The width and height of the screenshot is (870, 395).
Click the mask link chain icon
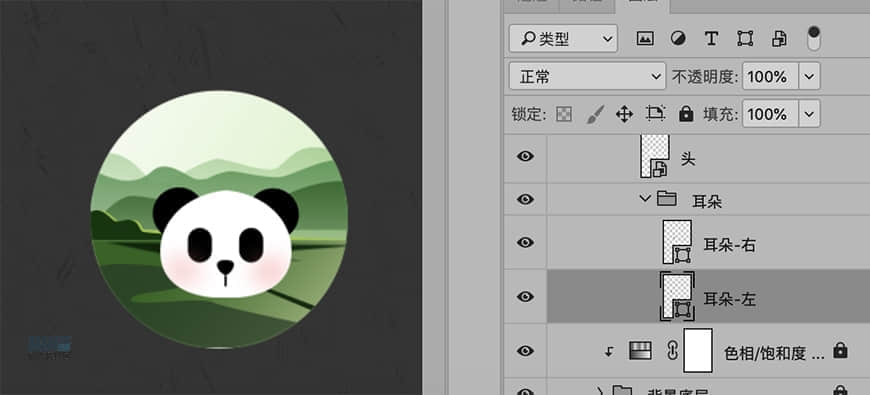tap(672, 350)
